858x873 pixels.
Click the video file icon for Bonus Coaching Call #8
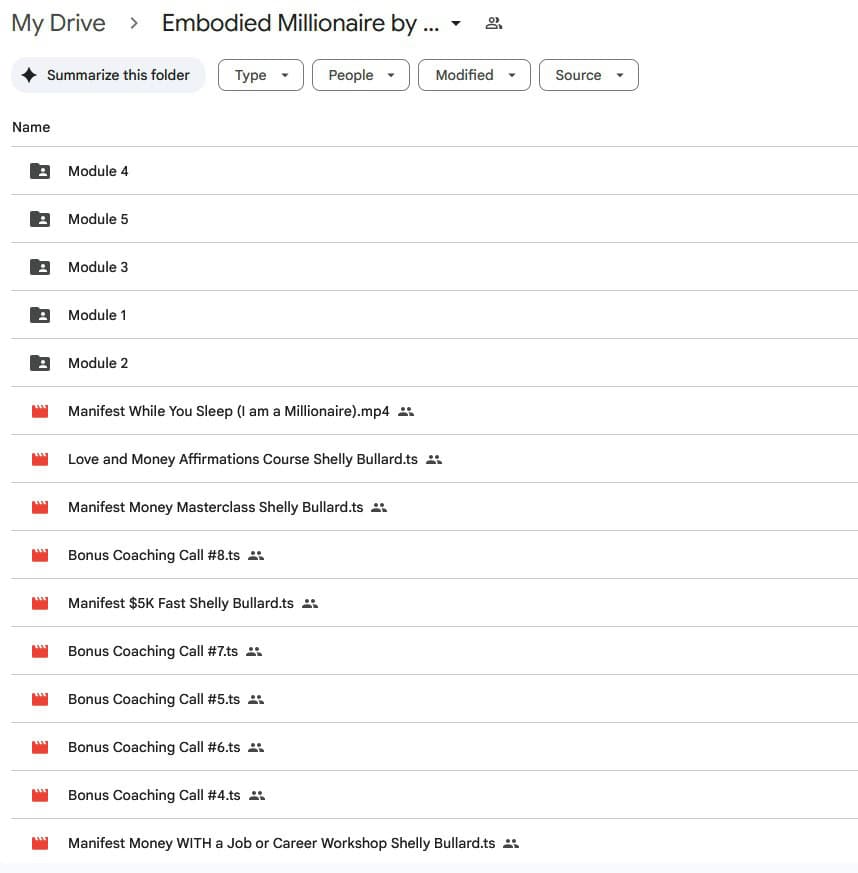point(40,555)
